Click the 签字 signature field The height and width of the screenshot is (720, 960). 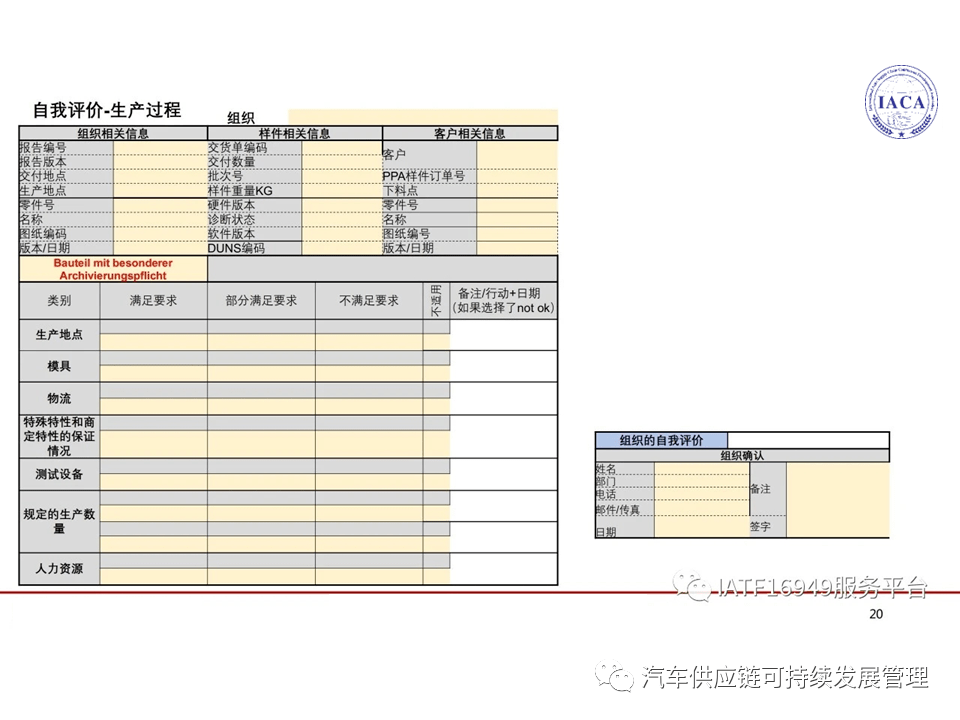tap(762, 523)
